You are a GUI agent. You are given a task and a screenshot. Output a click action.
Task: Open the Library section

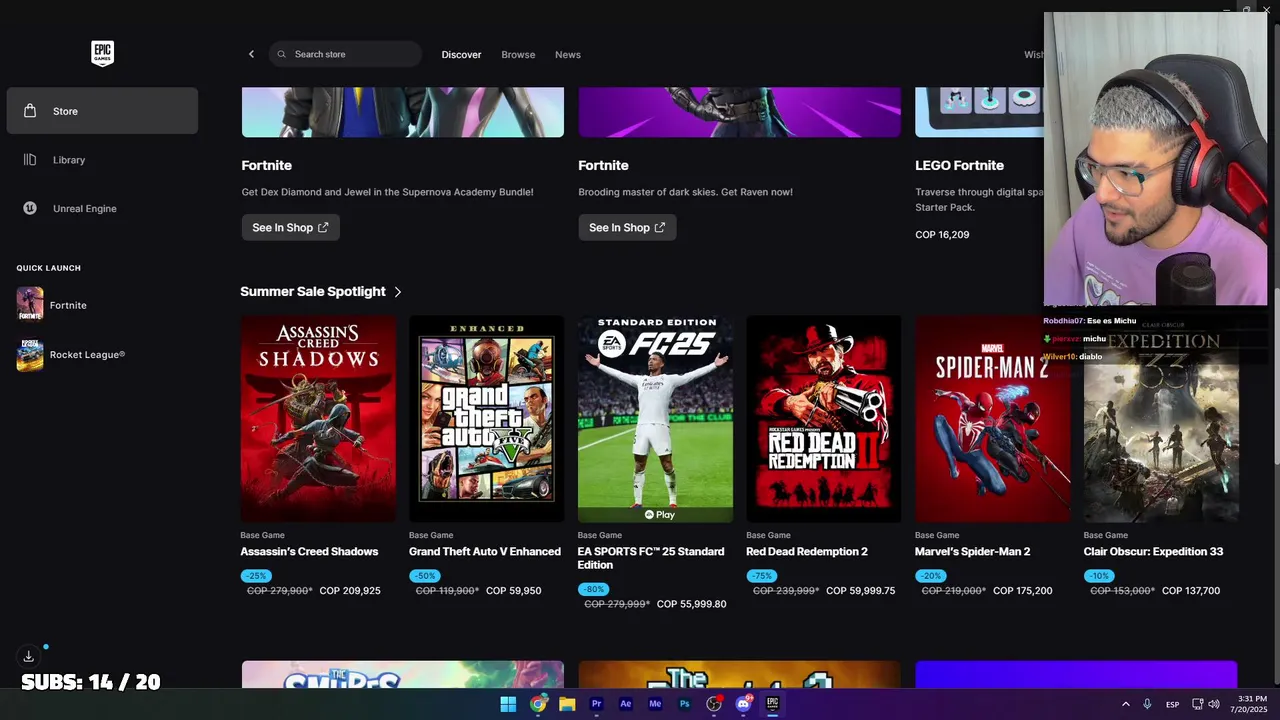pyautogui.click(x=102, y=160)
